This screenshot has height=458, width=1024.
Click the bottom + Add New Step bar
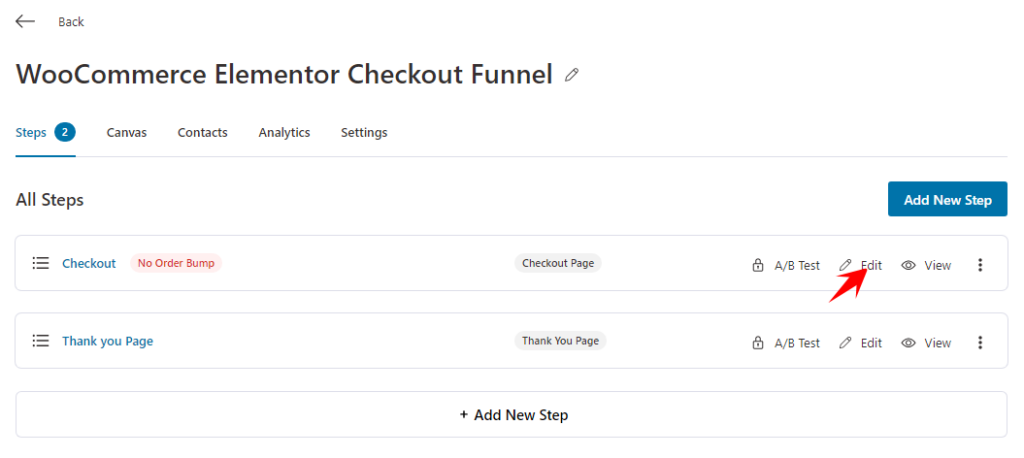click(511, 415)
